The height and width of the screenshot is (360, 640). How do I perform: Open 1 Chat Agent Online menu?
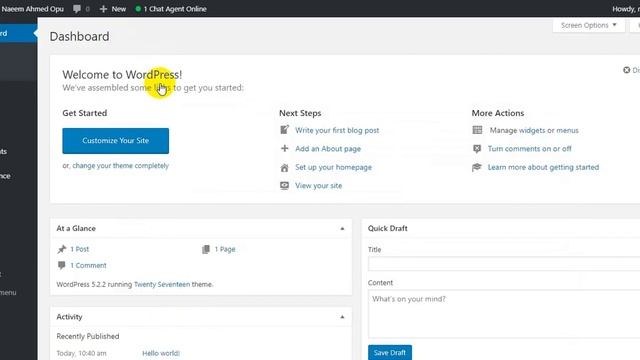171,9
